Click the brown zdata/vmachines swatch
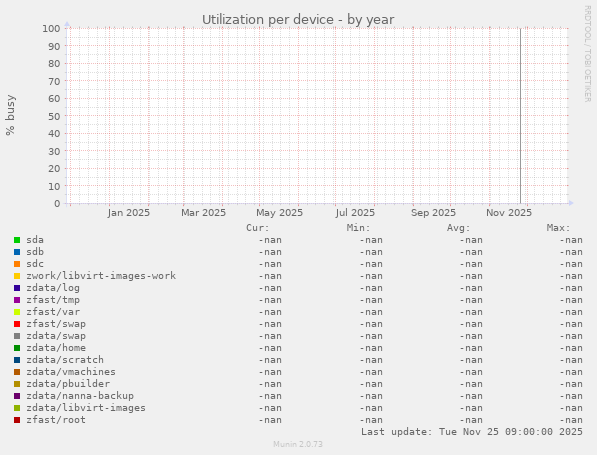This screenshot has height=455, width=597. click(x=17, y=372)
